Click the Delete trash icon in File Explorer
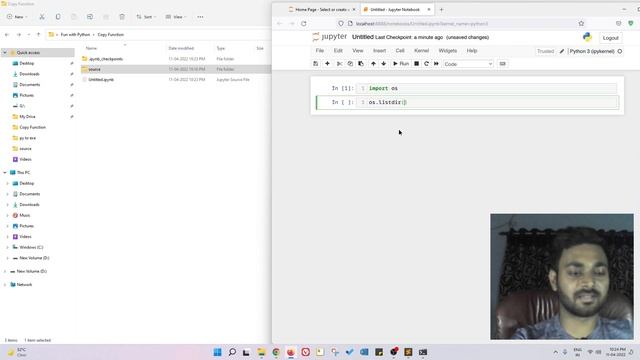Viewport: 640px width, 360px height. point(122,17)
